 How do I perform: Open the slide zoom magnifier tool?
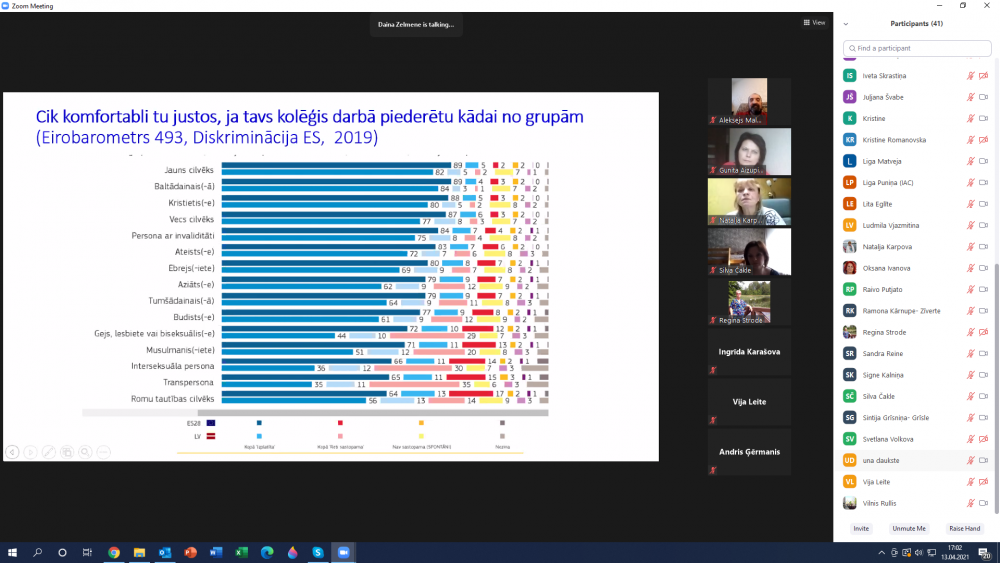pos(85,452)
